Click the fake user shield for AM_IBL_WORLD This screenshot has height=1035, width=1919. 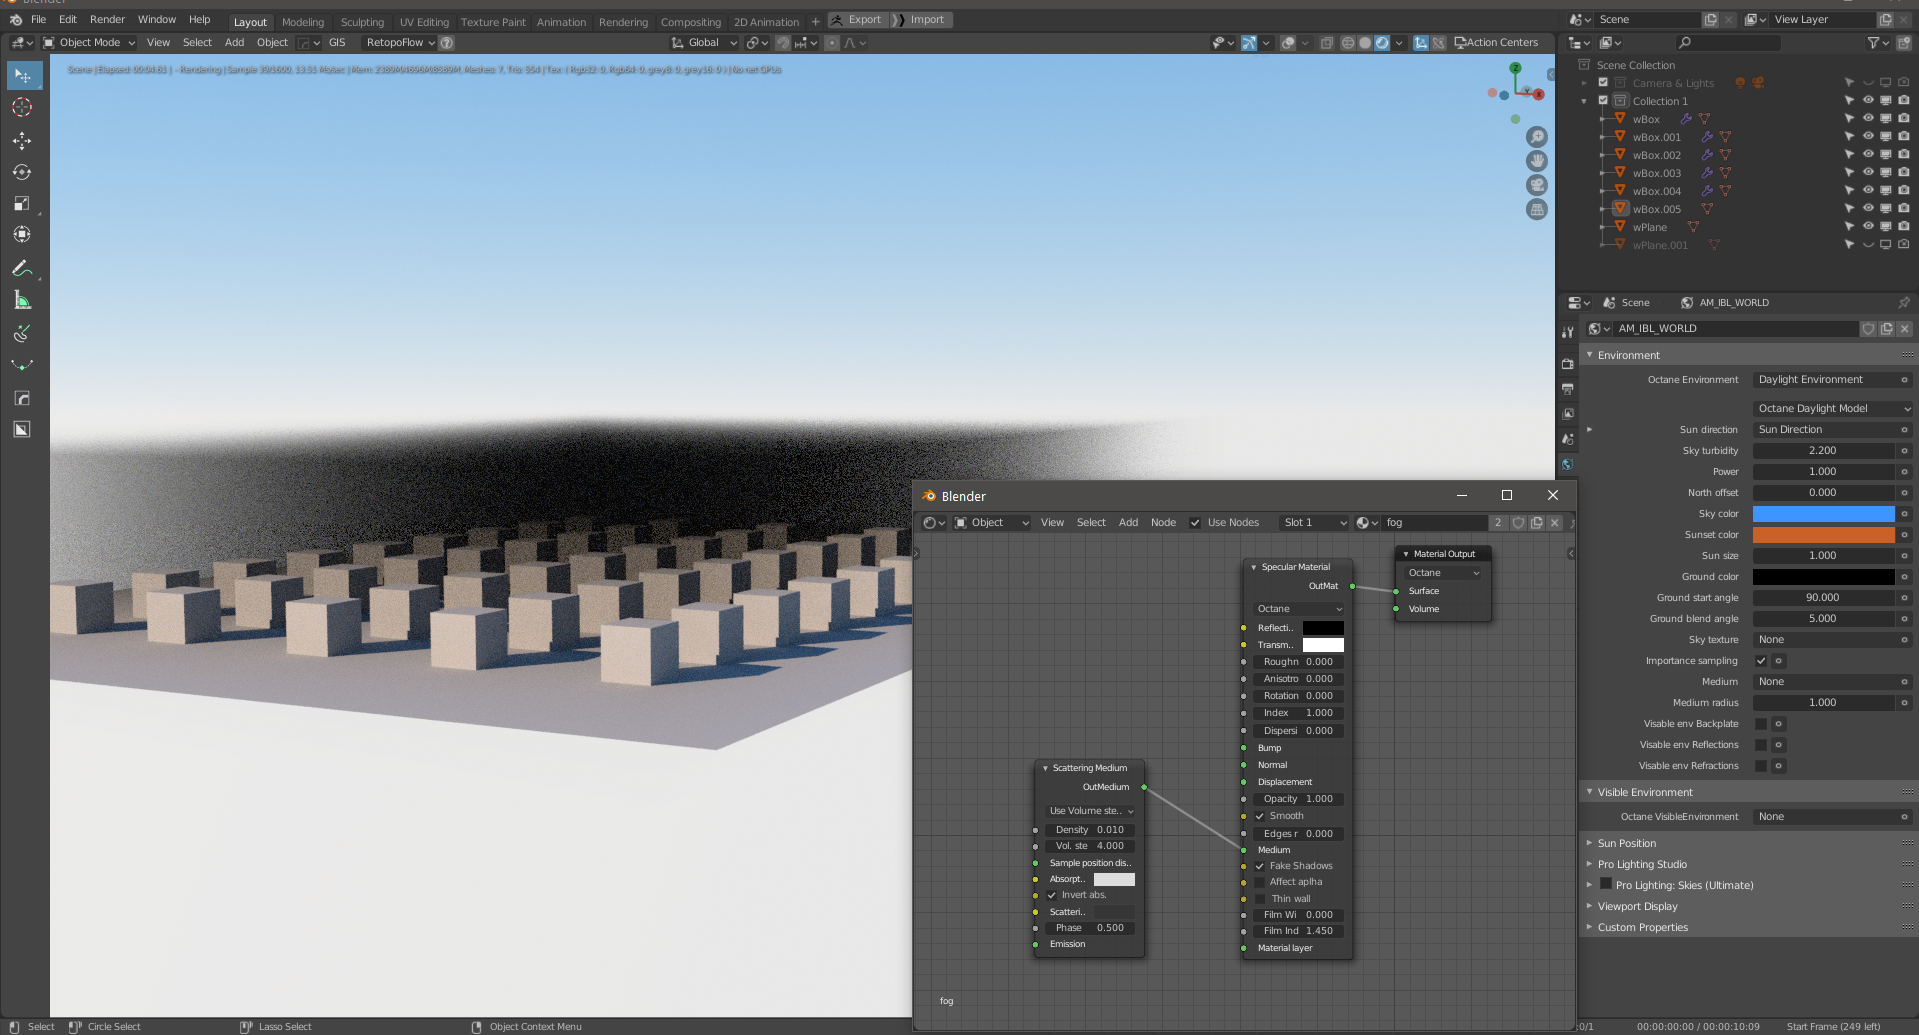(x=1868, y=329)
